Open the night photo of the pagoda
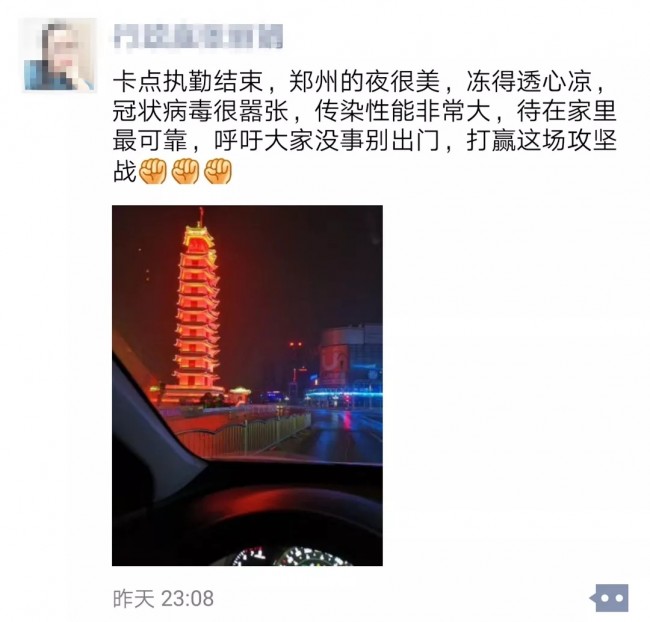The width and height of the screenshot is (650, 622). click(x=247, y=386)
